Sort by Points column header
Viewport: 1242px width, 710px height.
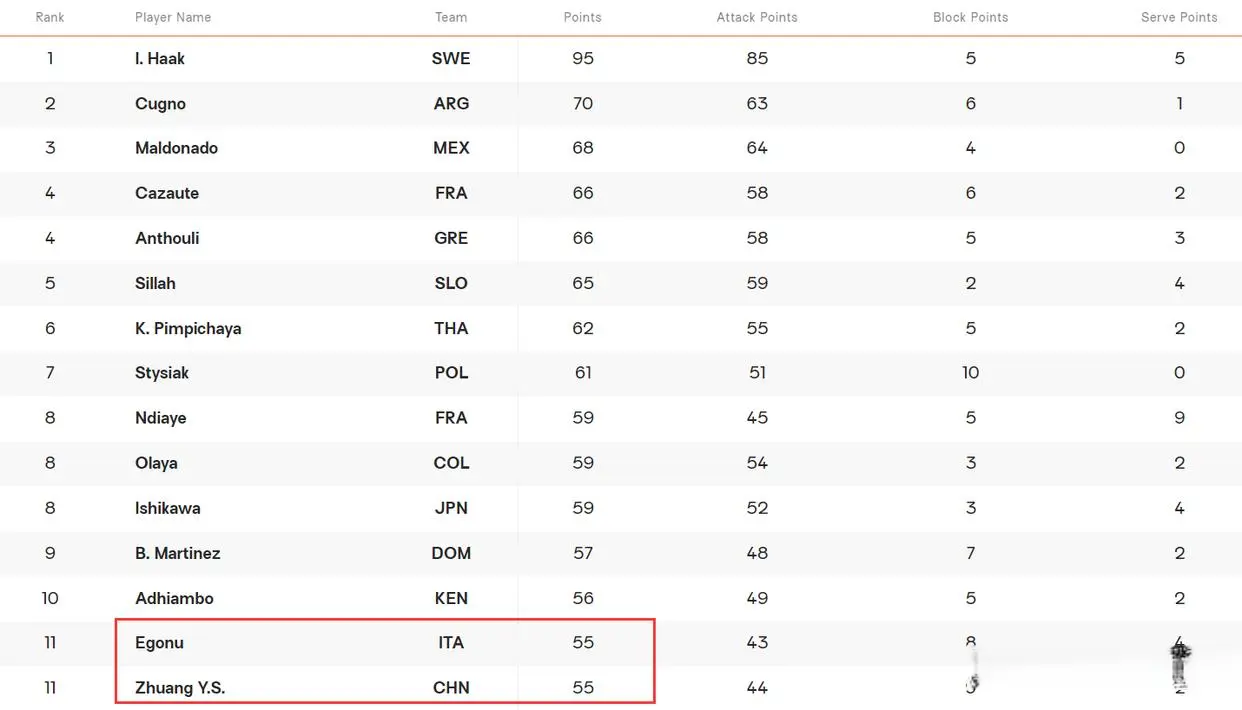pos(583,17)
